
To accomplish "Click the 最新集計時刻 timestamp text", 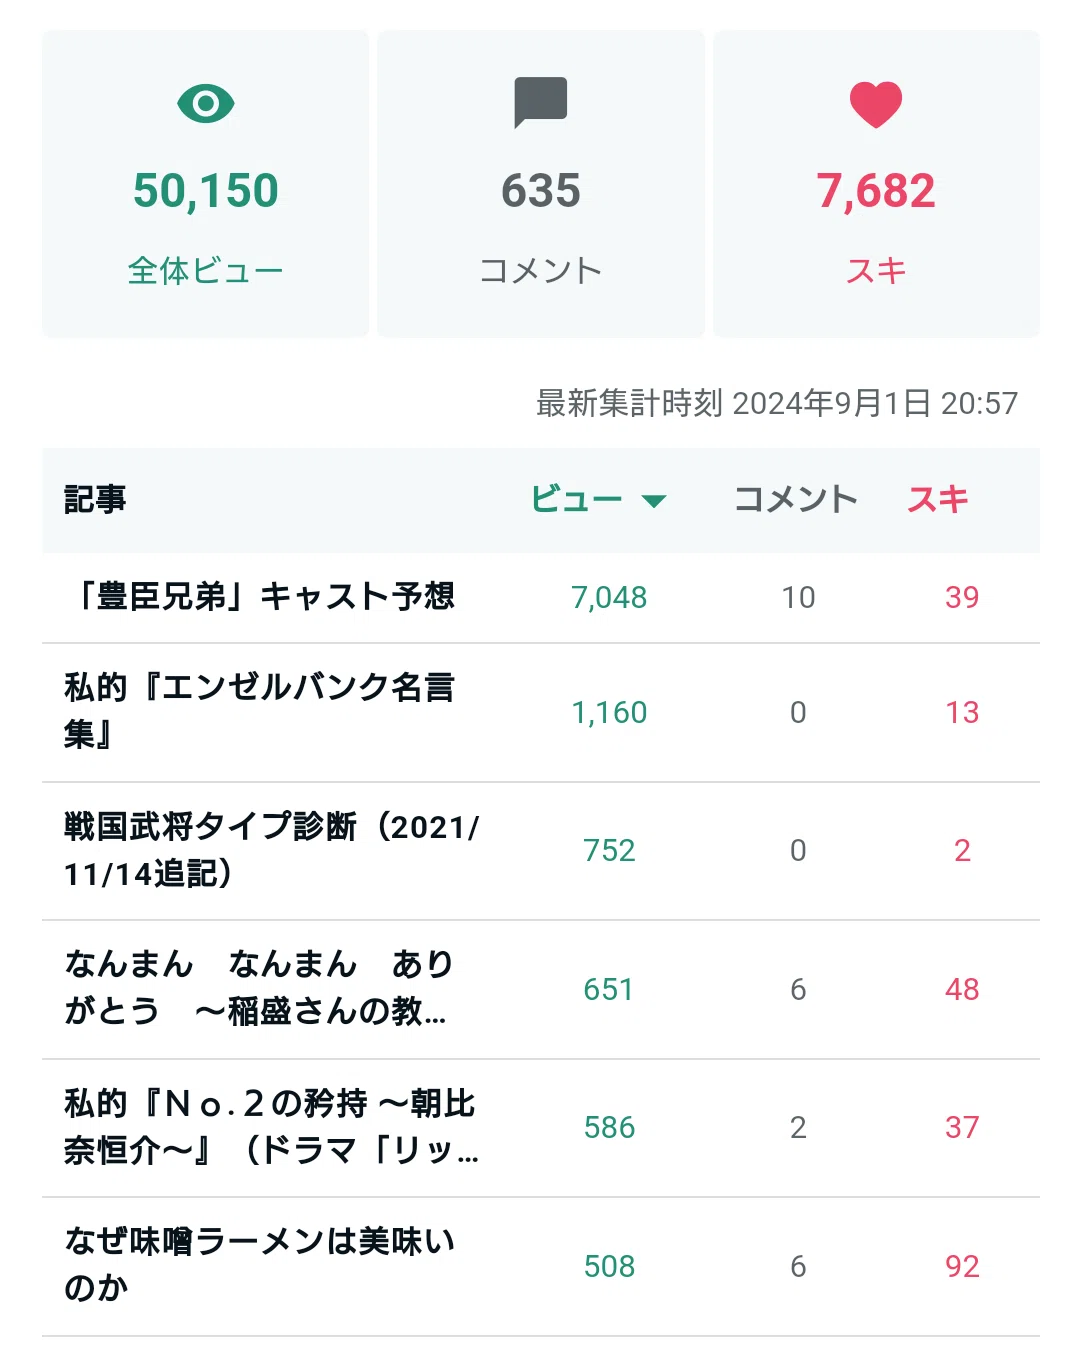I will click(x=777, y=403).
